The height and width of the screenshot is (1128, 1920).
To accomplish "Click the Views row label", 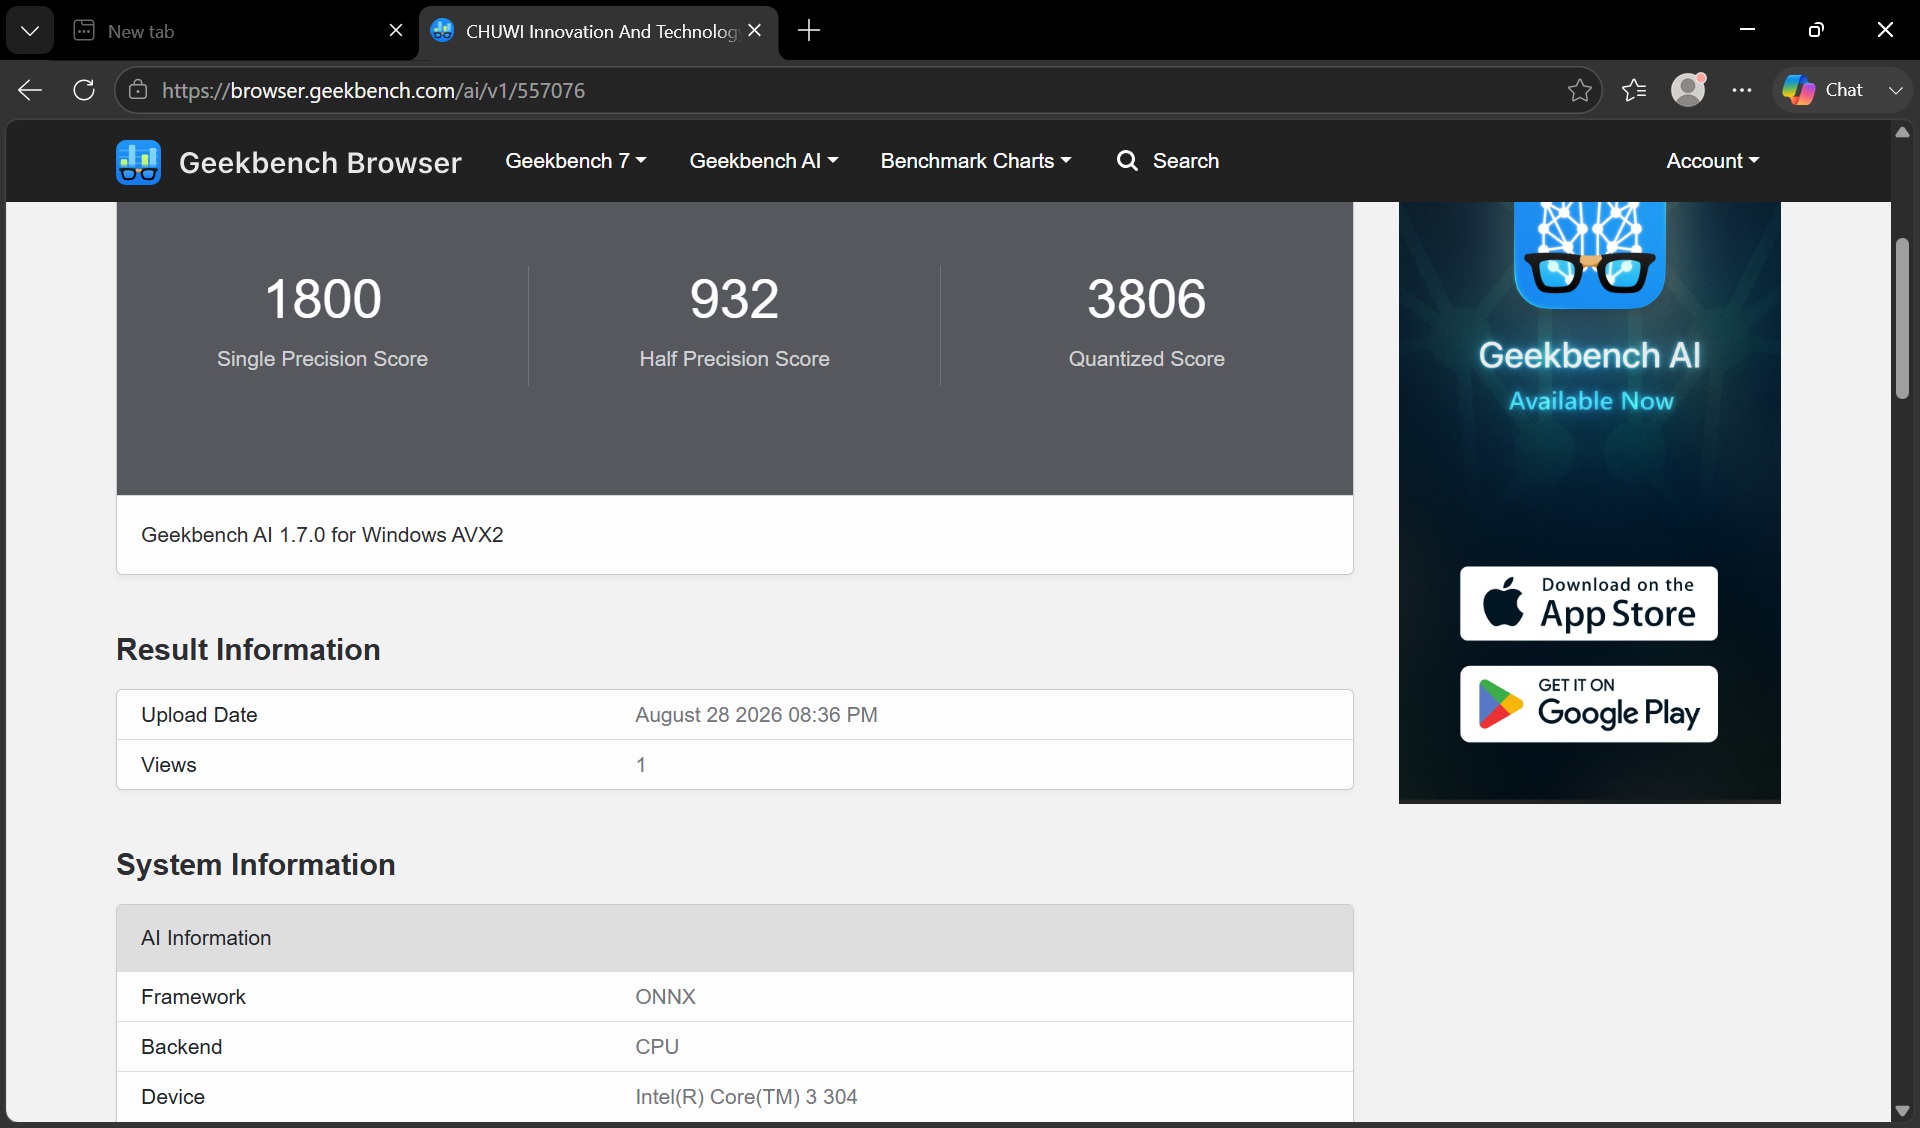I will coord(169,765).
